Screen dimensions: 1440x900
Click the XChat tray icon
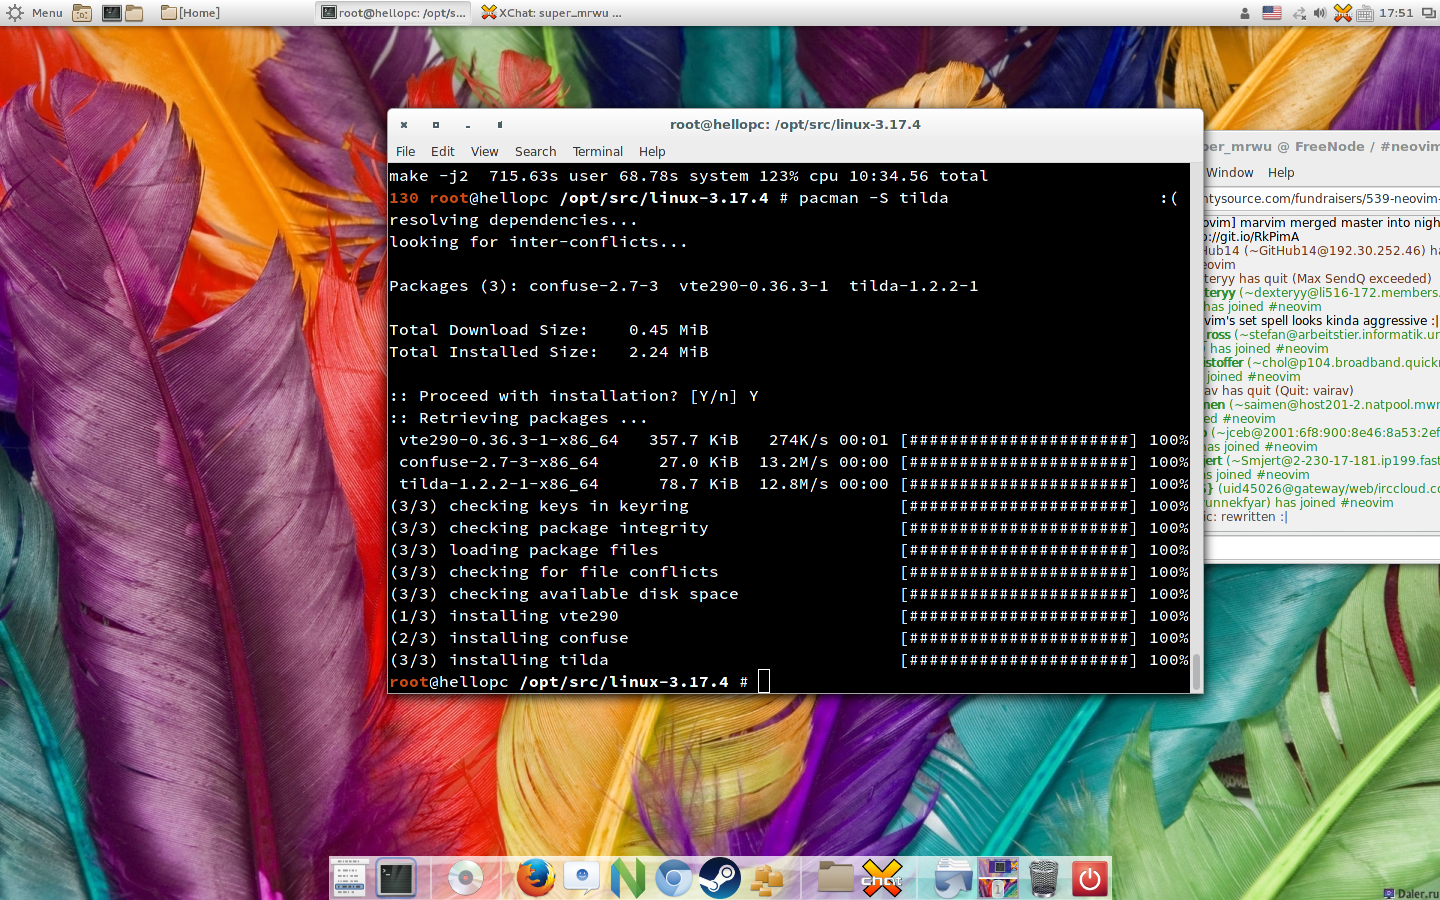pos(1343,13)
